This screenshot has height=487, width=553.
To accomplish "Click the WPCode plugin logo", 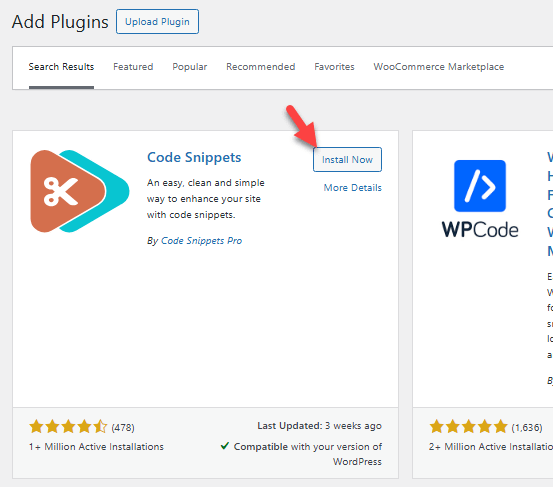I will [x=480, y=199].
